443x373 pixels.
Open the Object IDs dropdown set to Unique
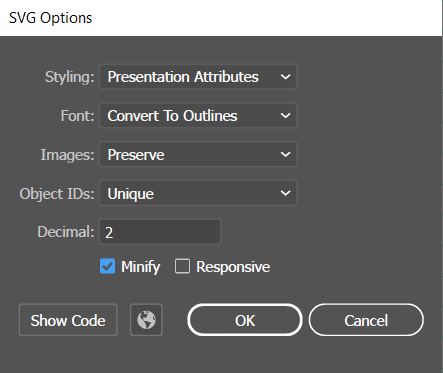coord(198,193)
